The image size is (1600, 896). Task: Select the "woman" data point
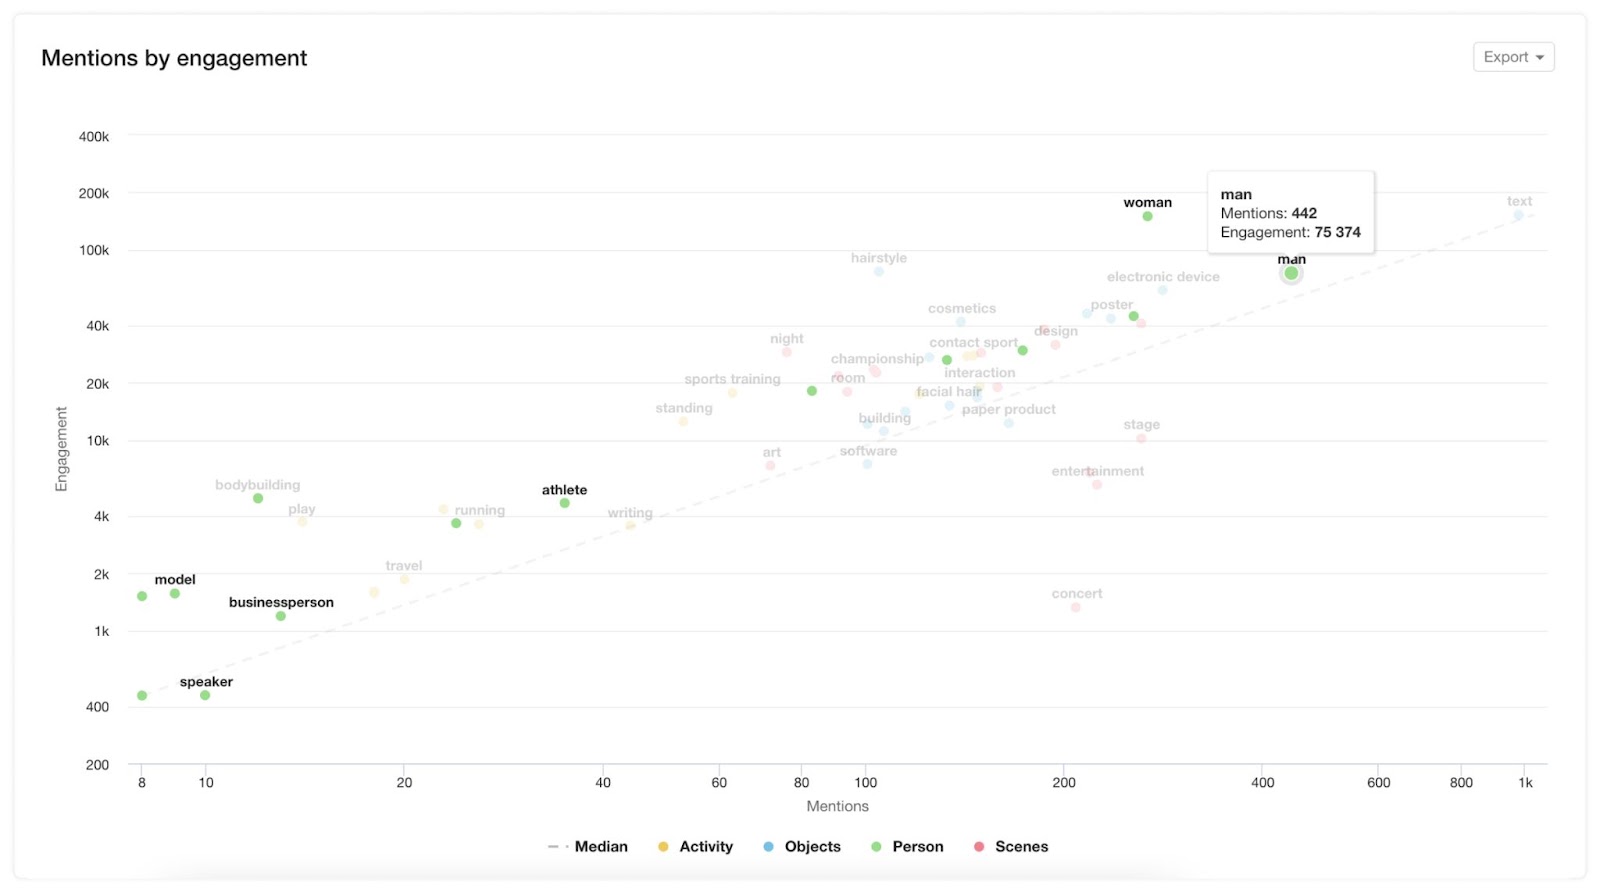(1146, 215)
